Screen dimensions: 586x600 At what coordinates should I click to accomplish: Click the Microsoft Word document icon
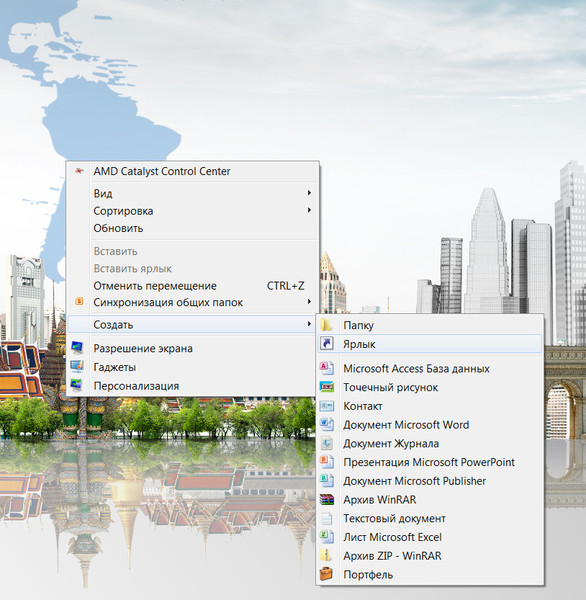point(326,424)
